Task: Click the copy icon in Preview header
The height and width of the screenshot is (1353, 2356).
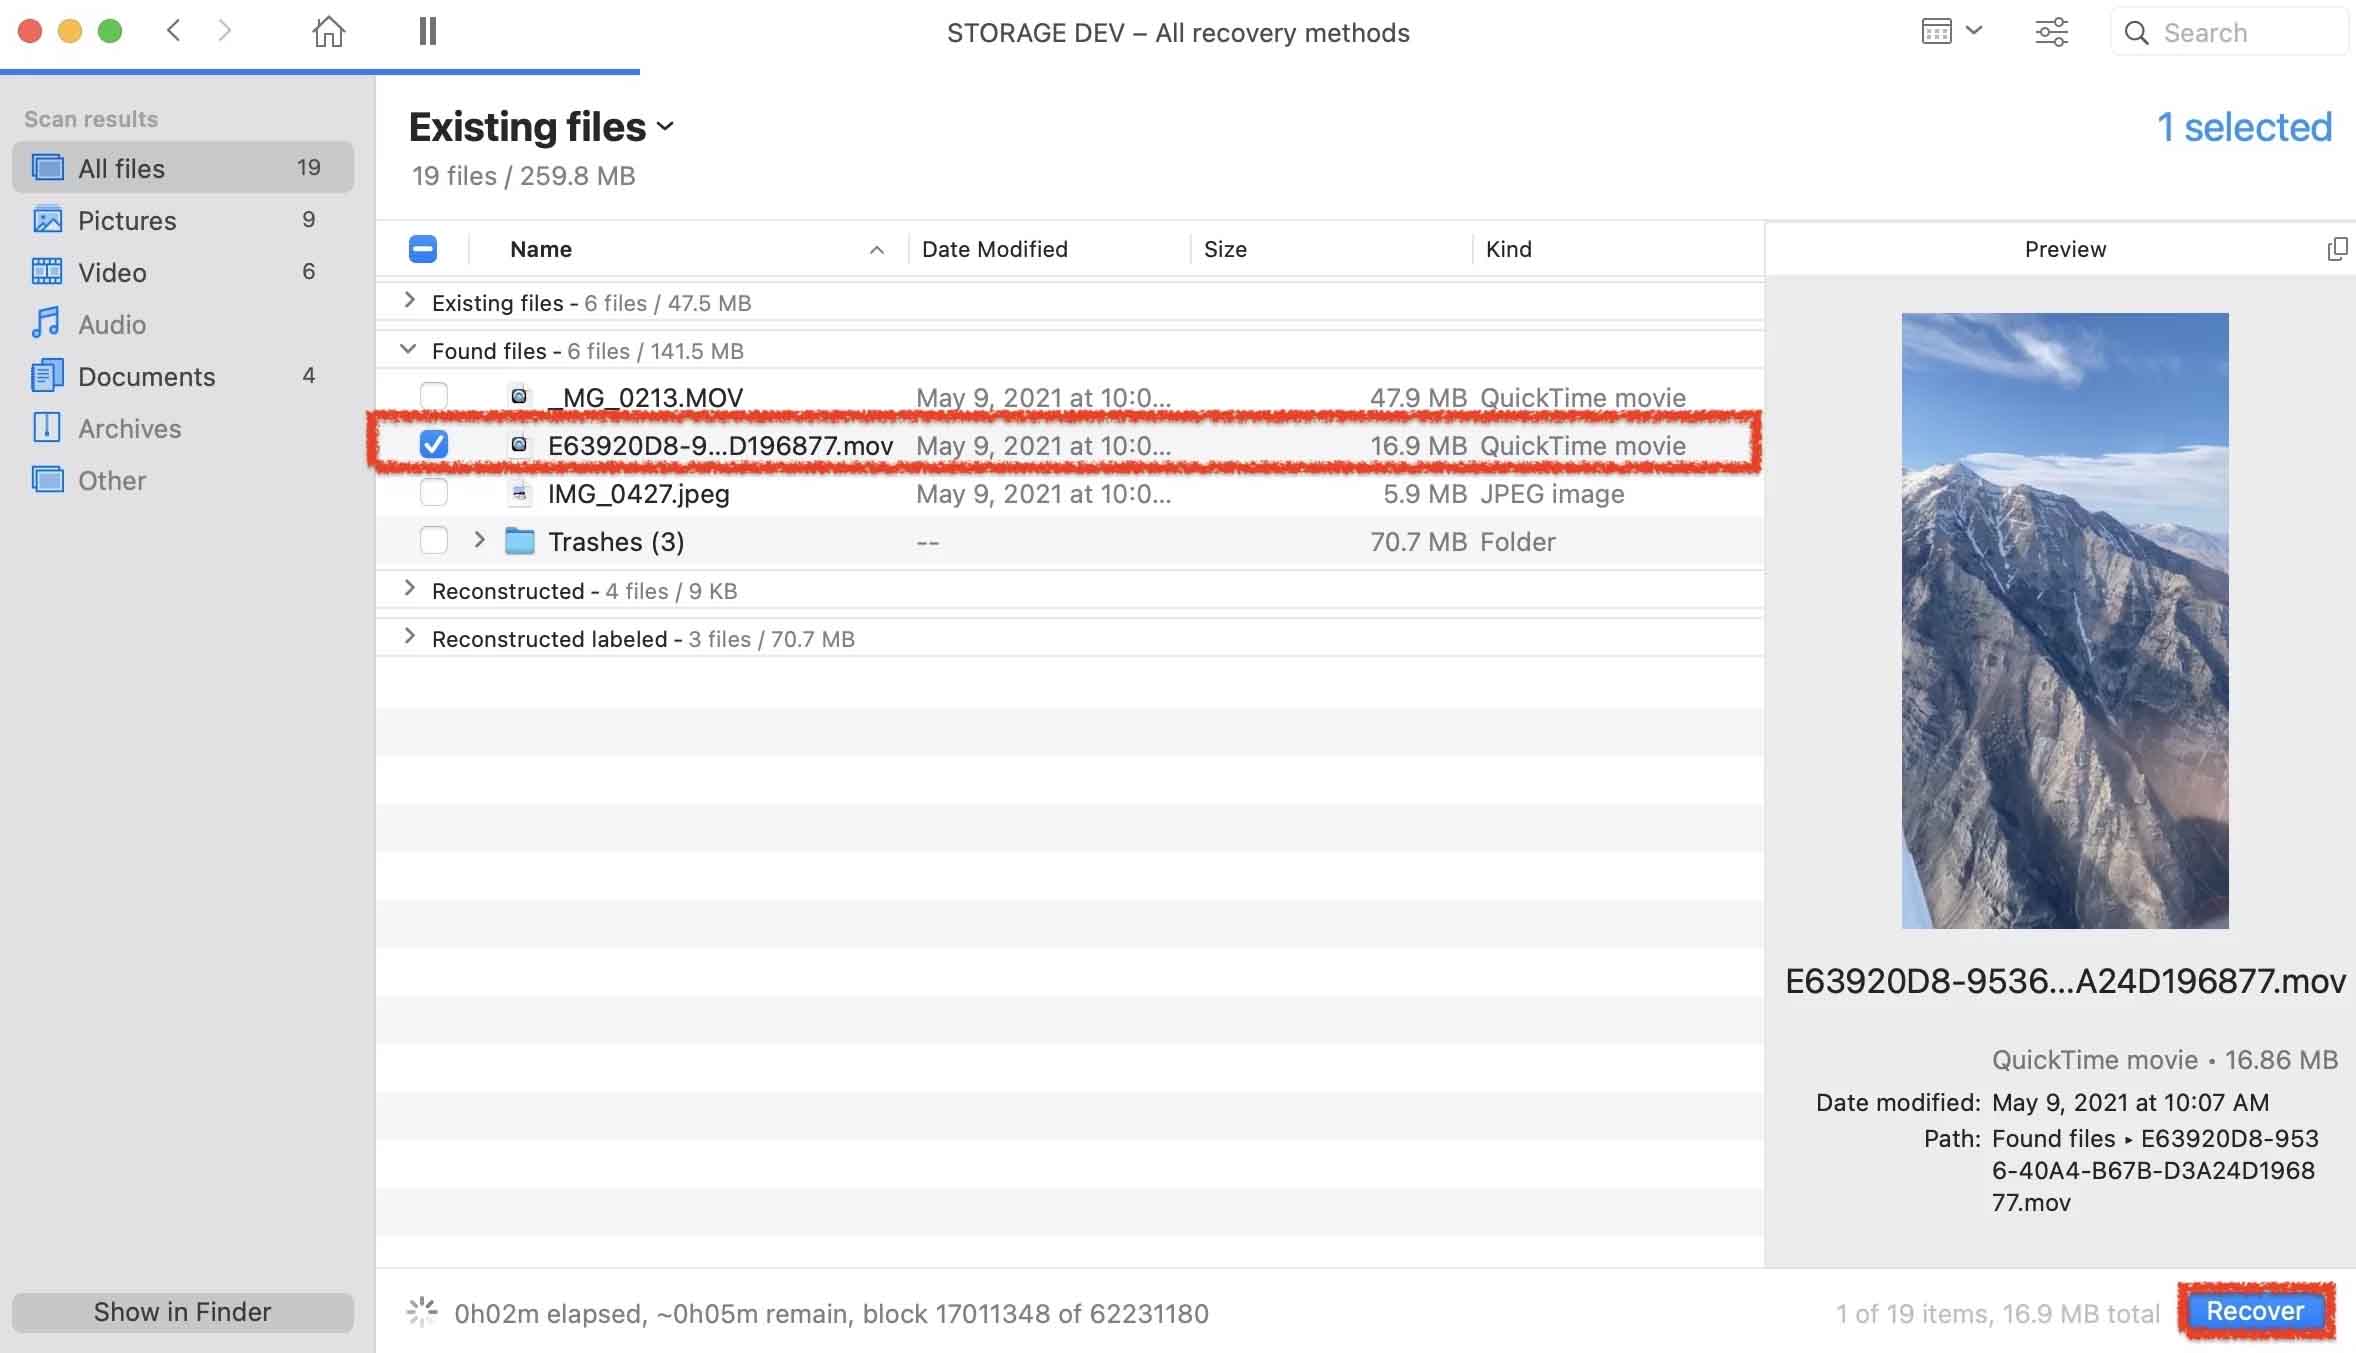Action: 2337,249
